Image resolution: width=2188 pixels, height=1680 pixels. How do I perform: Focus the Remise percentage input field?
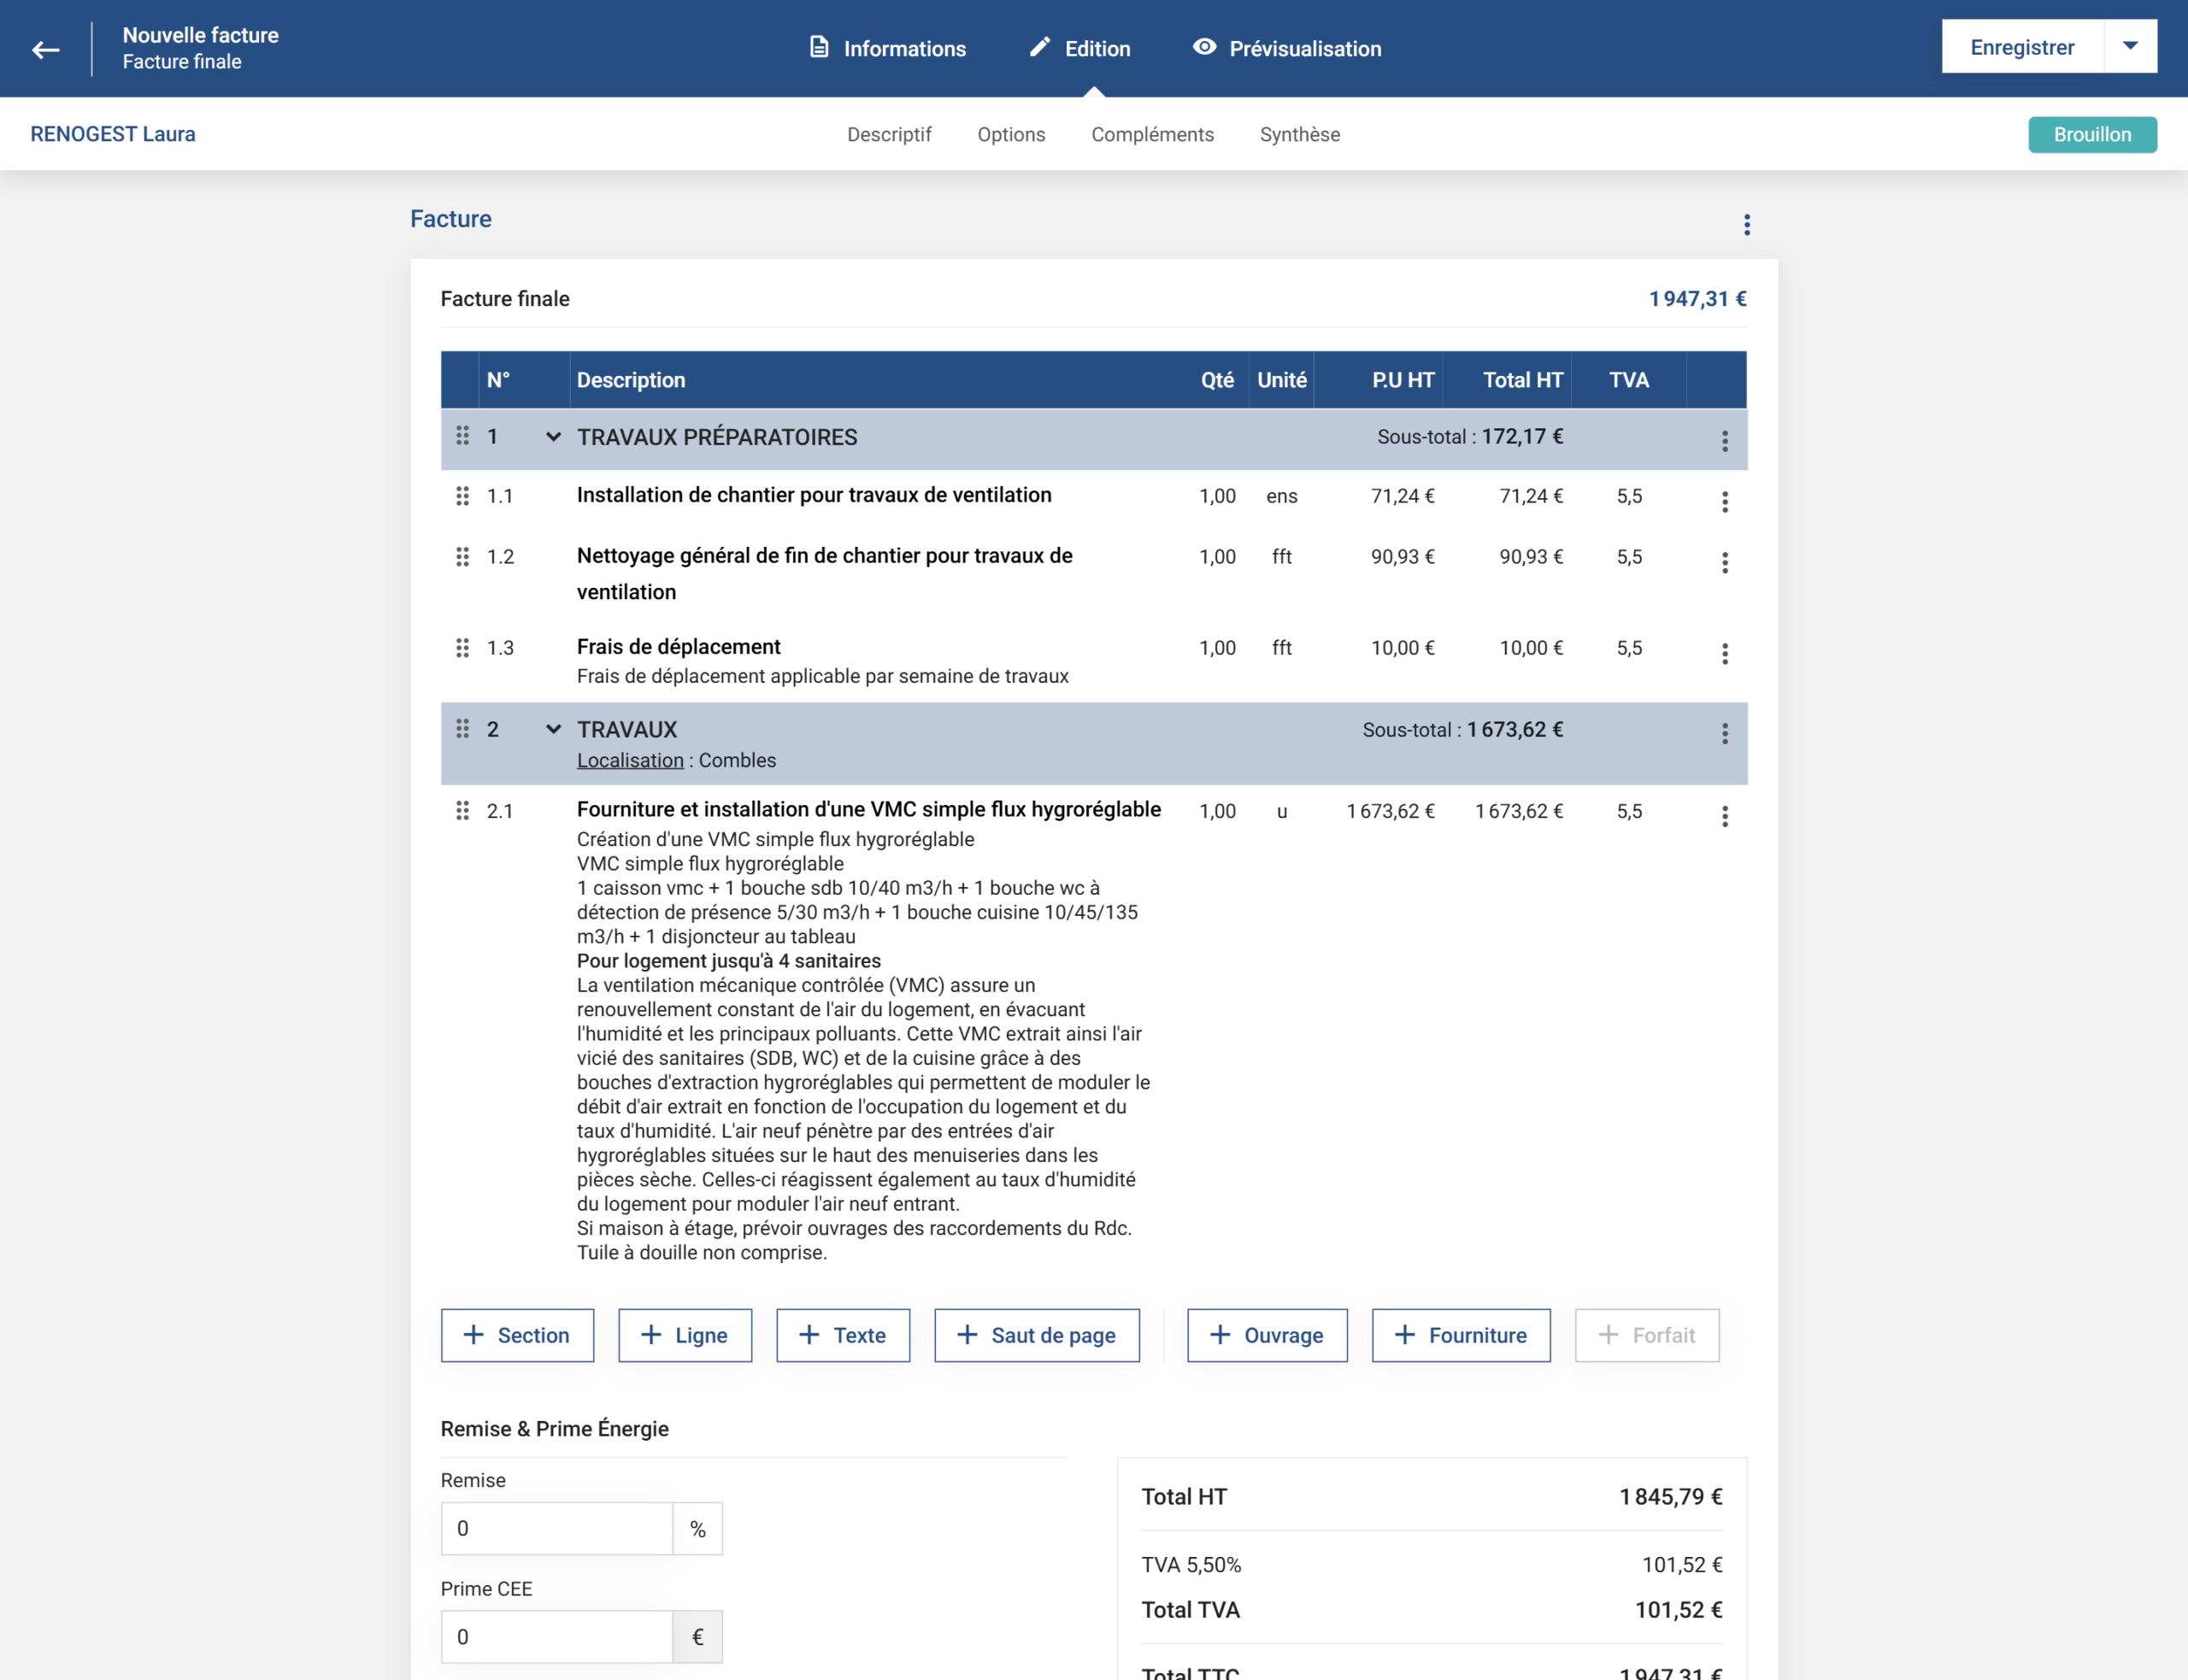[x=557, y=1528]
